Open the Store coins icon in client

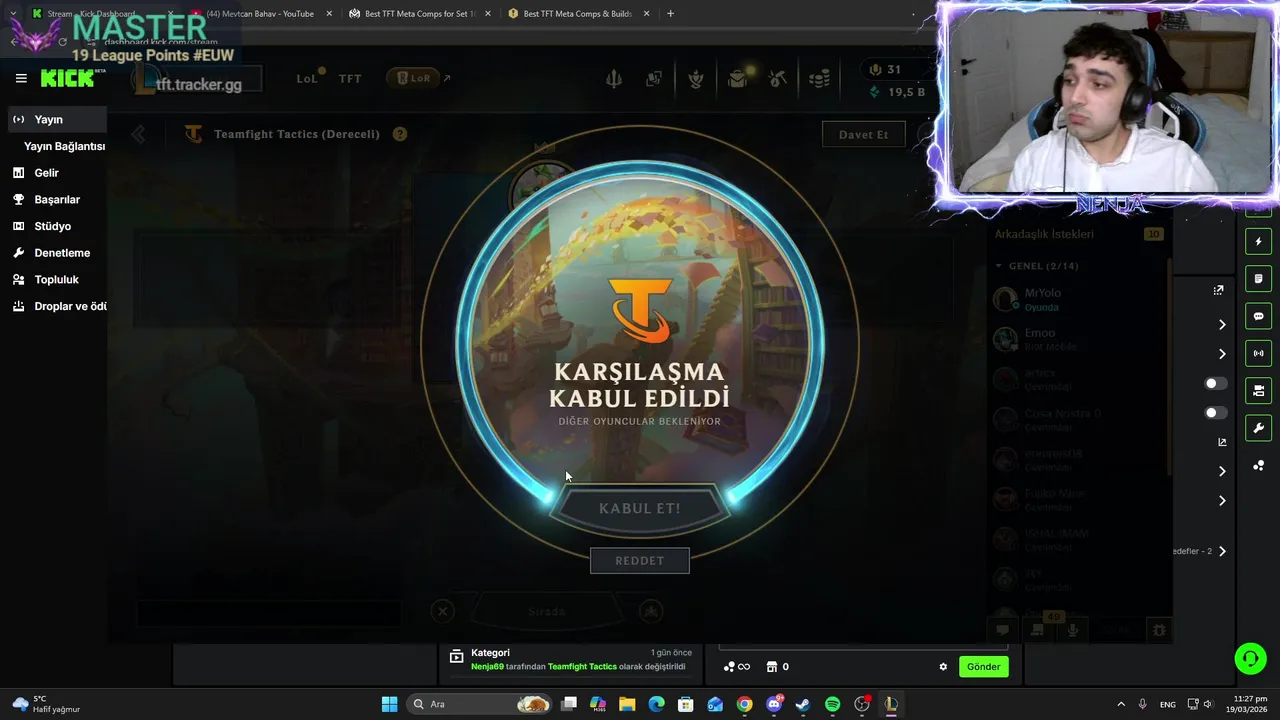[819, 78]
